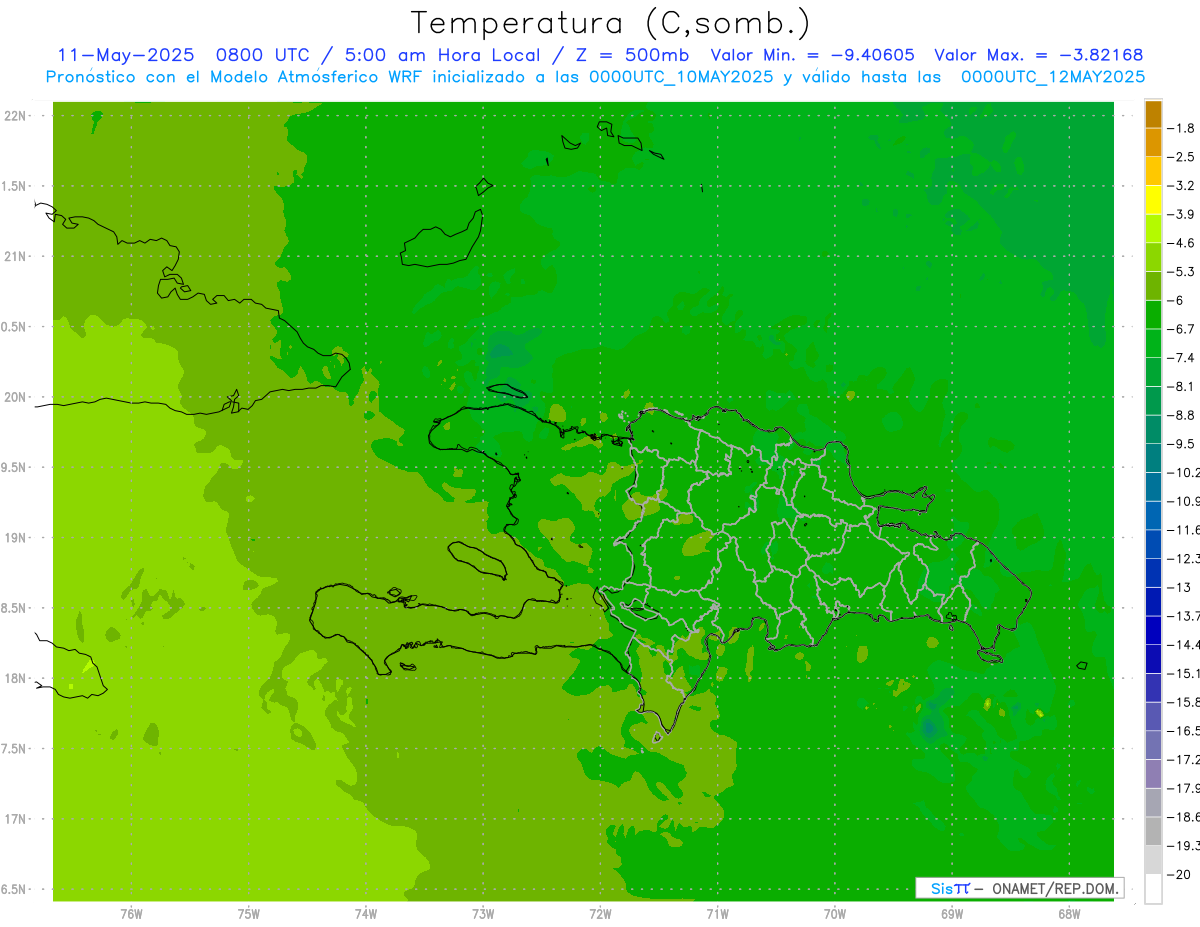Image resolution: width=1200 pixels, height=927 pixels.
Task: Select the teal legend swatch between -8.8 and -9.5
Action: (1153, 429)
